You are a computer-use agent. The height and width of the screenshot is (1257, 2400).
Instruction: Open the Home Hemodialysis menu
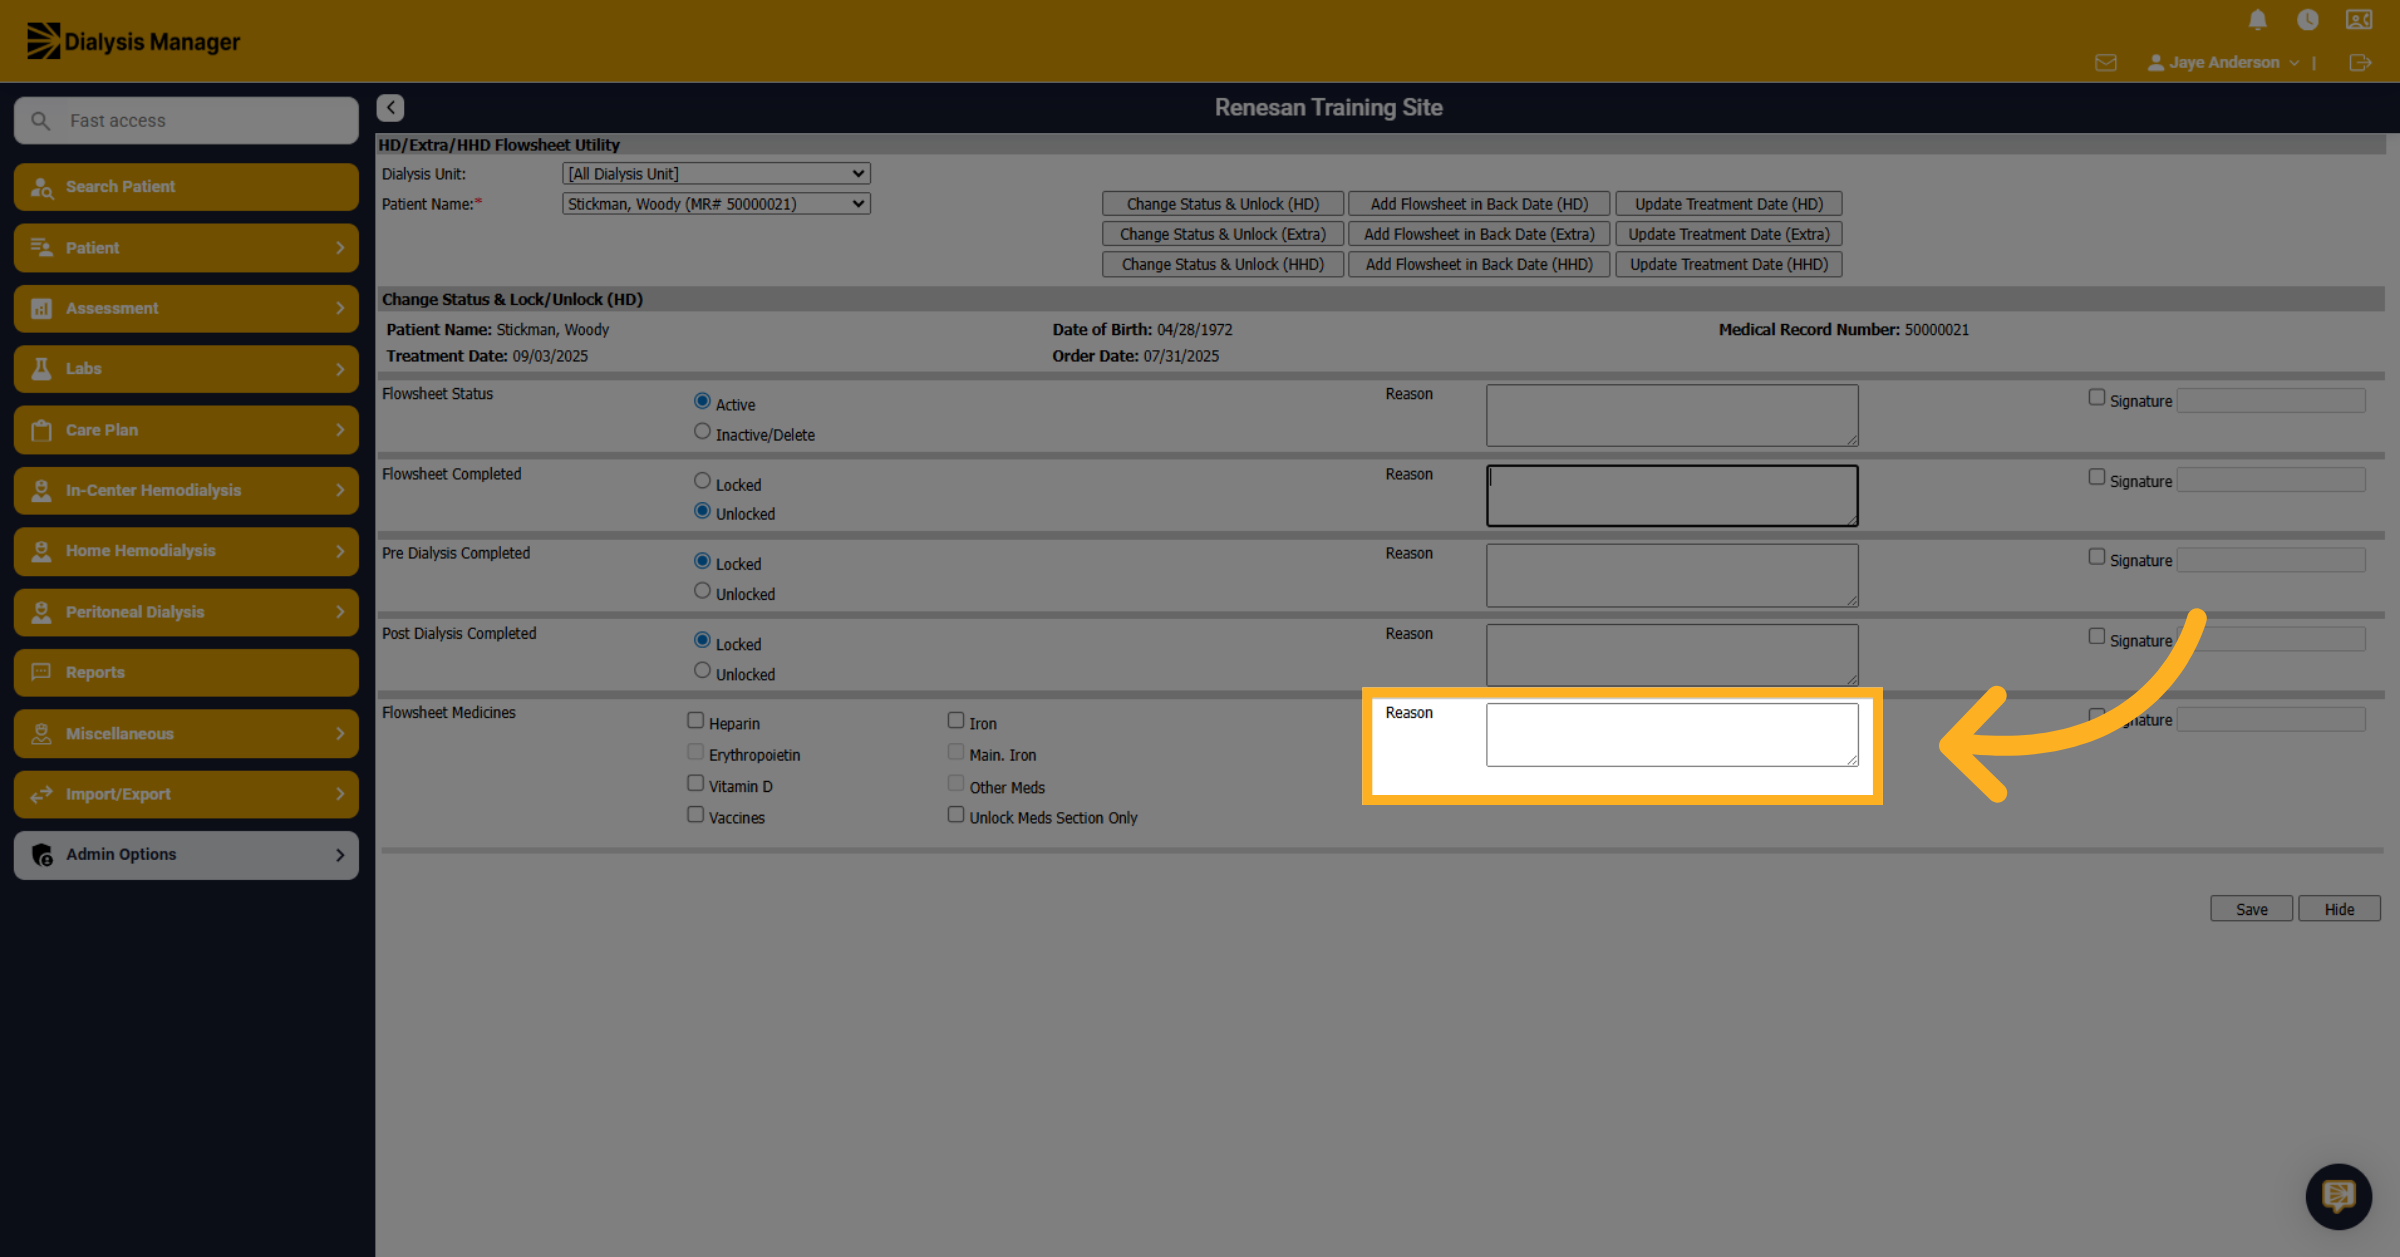pyautogui.click(x=186, y=551)
